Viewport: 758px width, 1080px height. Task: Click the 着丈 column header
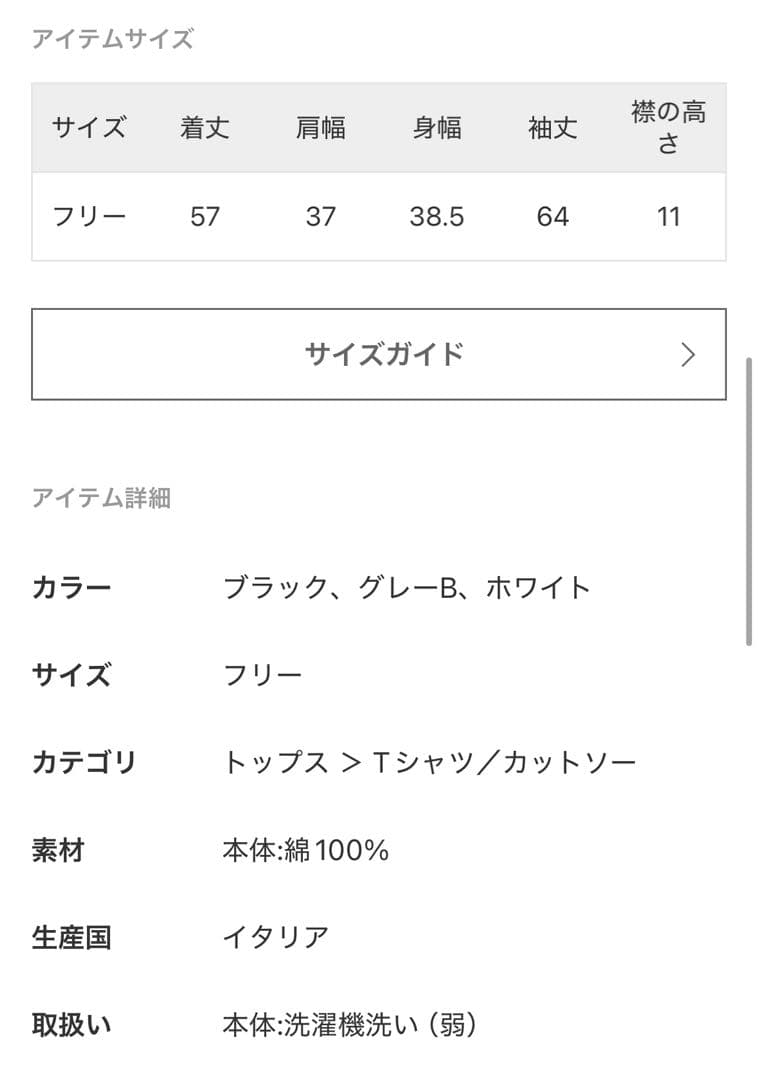pyautogui.click(x=206, y=128)
